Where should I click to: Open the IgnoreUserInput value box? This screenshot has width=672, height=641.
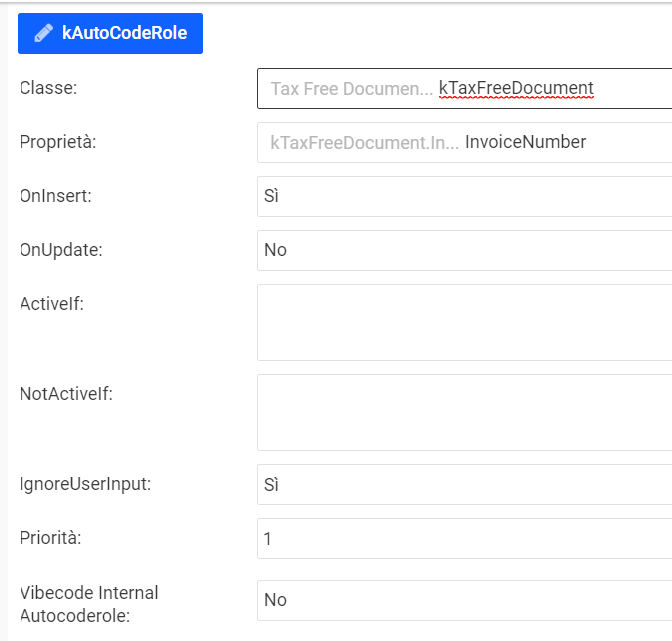[x=464, y=484]
